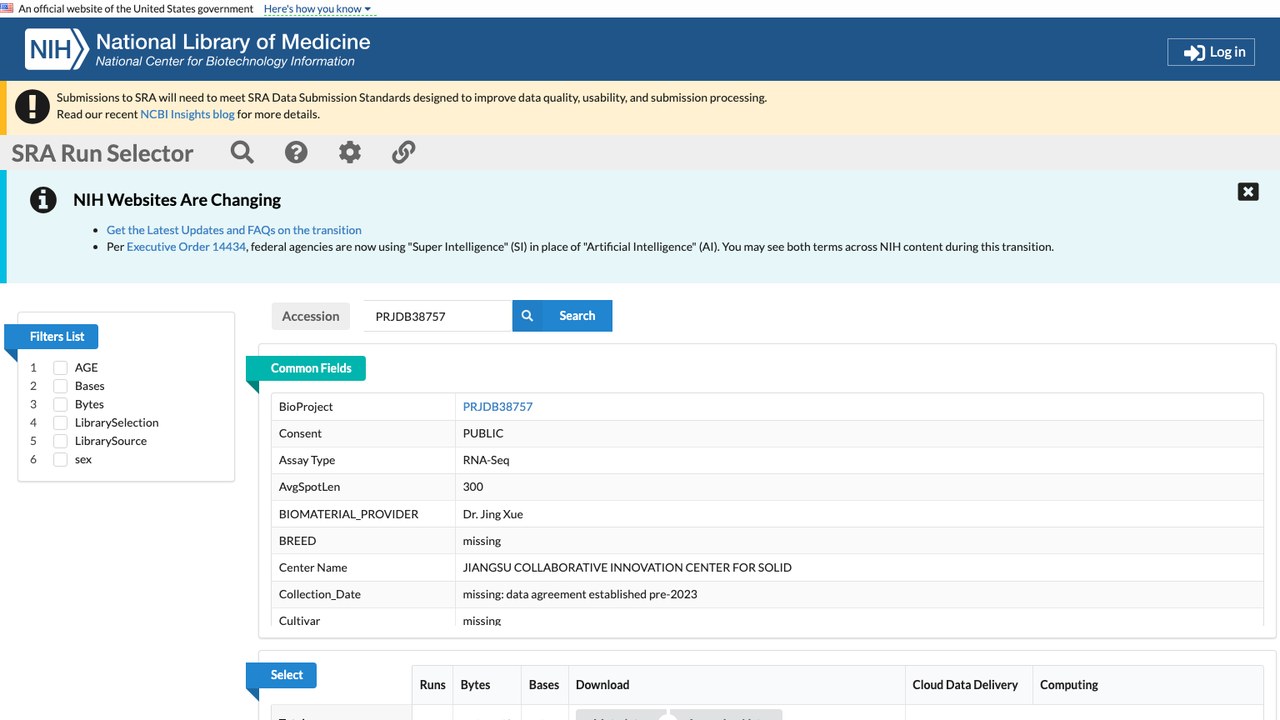This screenshot has width=1280, height=720.
Task: Click the National Library of Medicine title
Action: coord(233,42)
